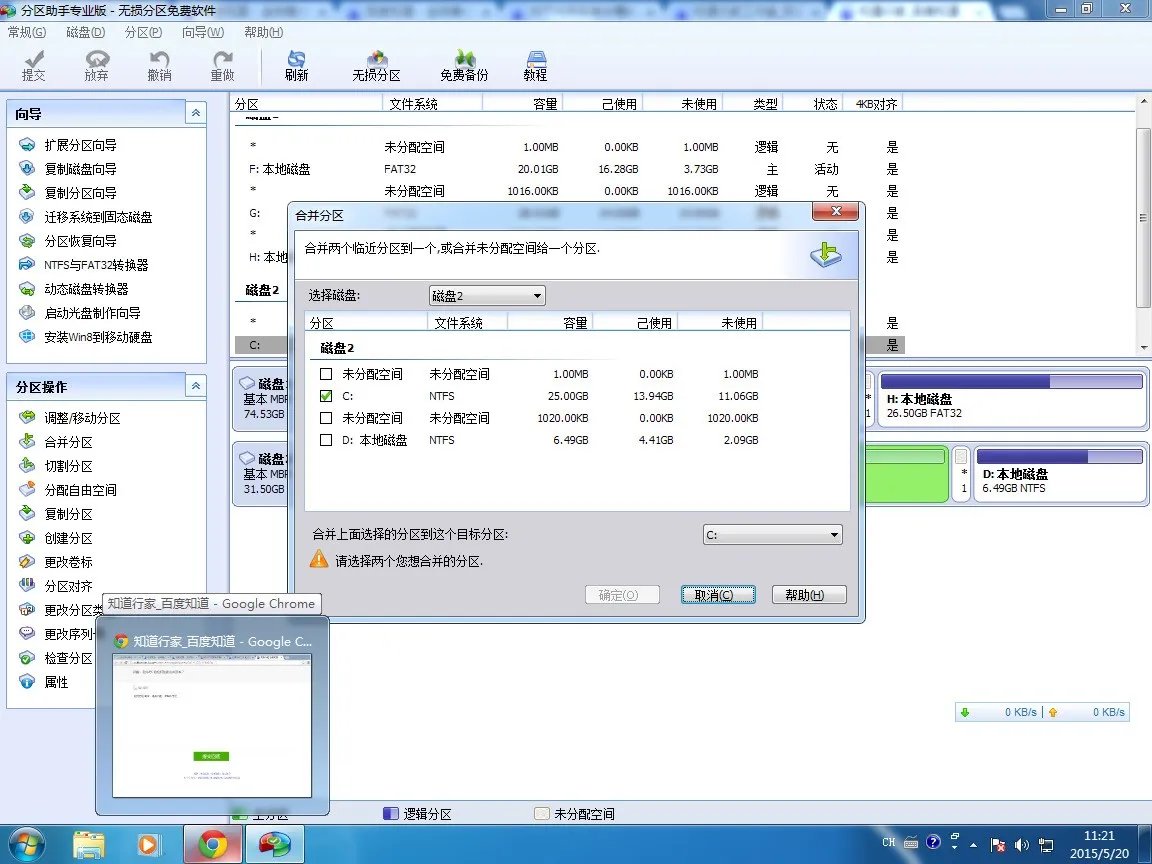Click the 取消(C) button in dialog
The image size is (1152, 864).
[x=717, y=595]
